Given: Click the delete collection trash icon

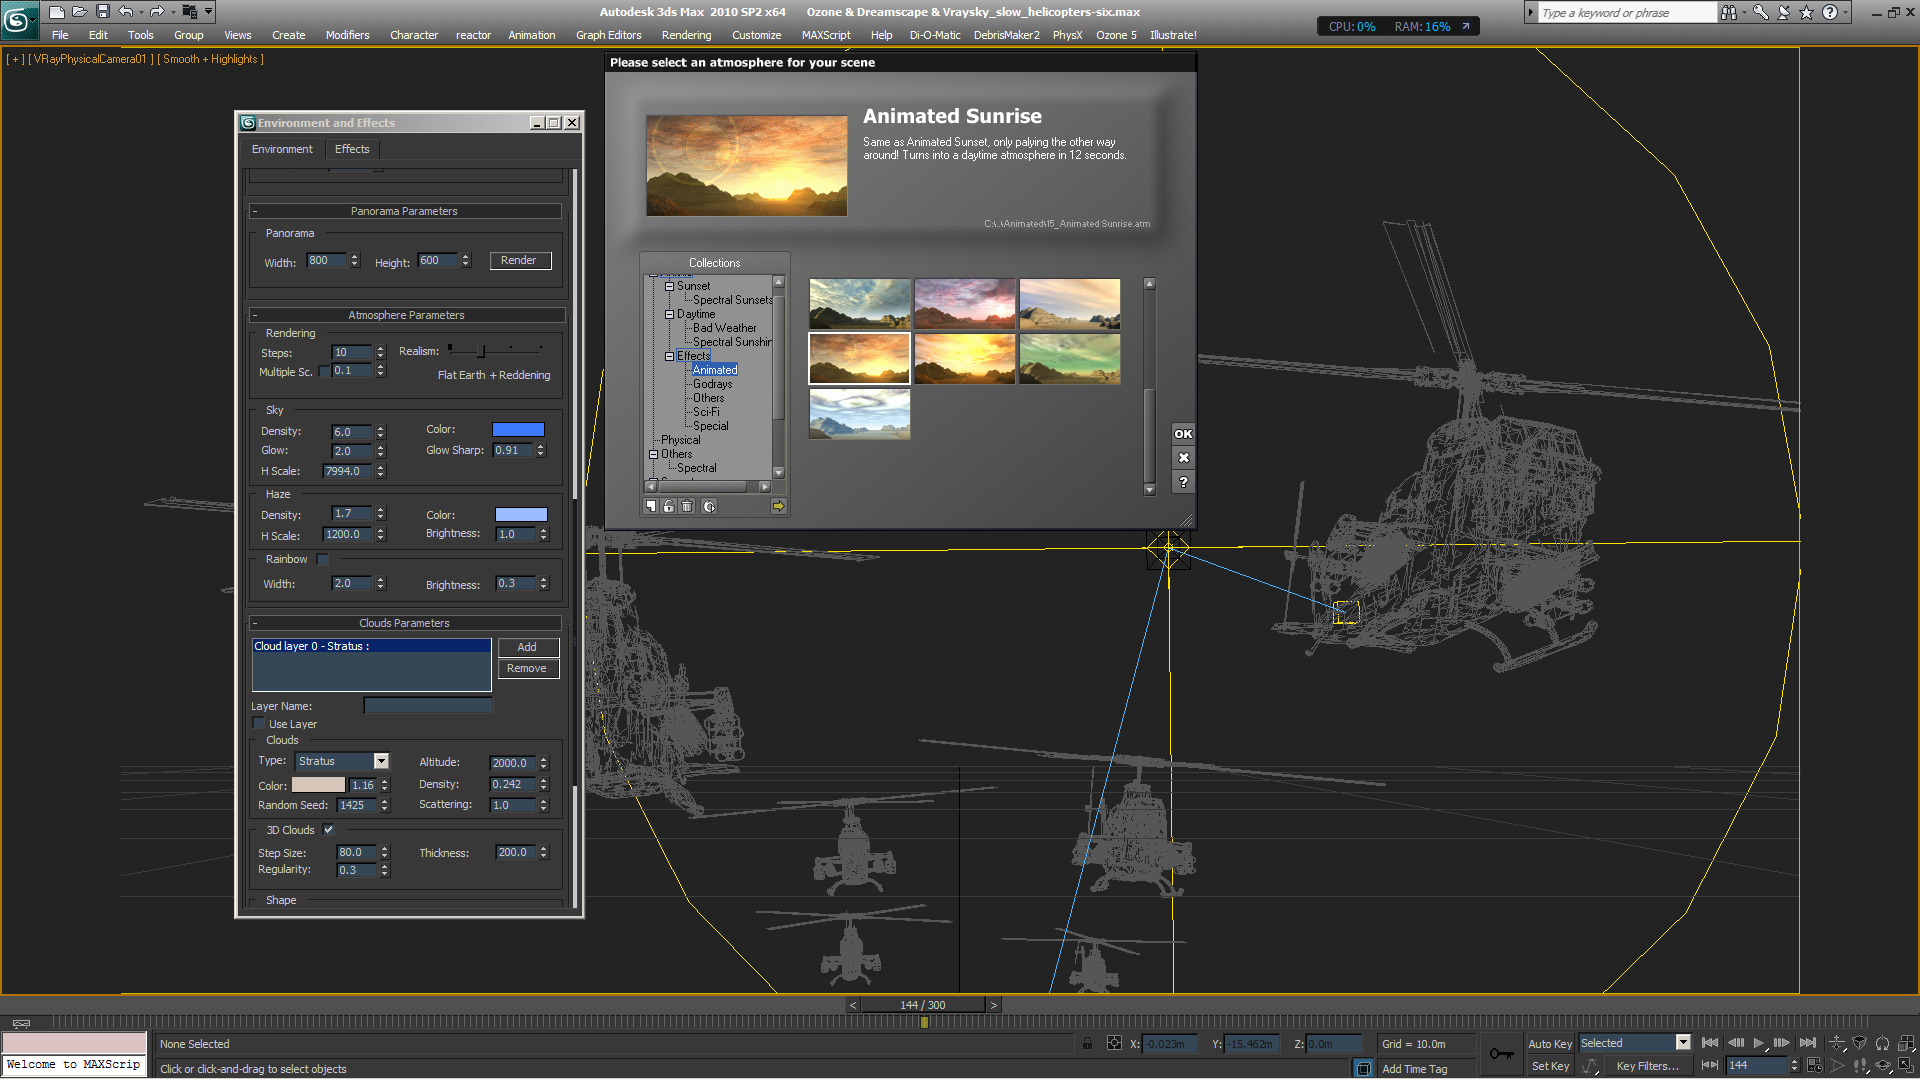Looking at the screenshot, I should [x=687, y=507].
